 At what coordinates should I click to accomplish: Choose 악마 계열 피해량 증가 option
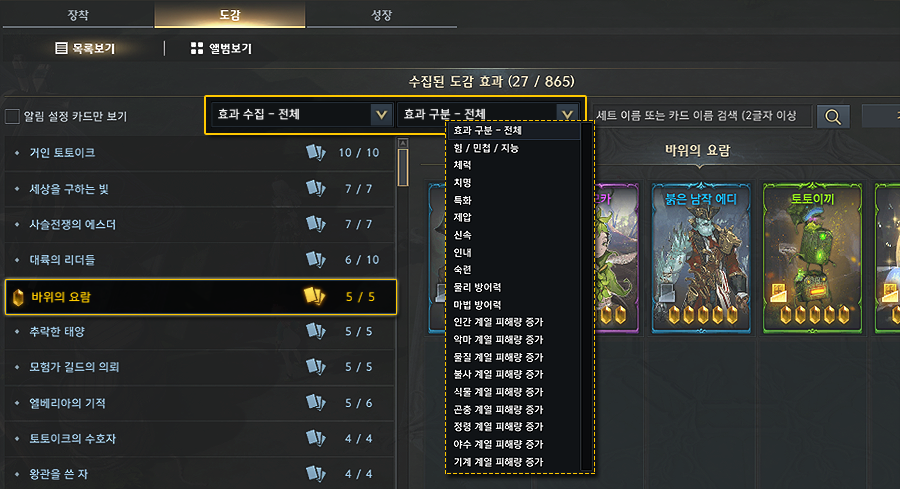[498, 340]
